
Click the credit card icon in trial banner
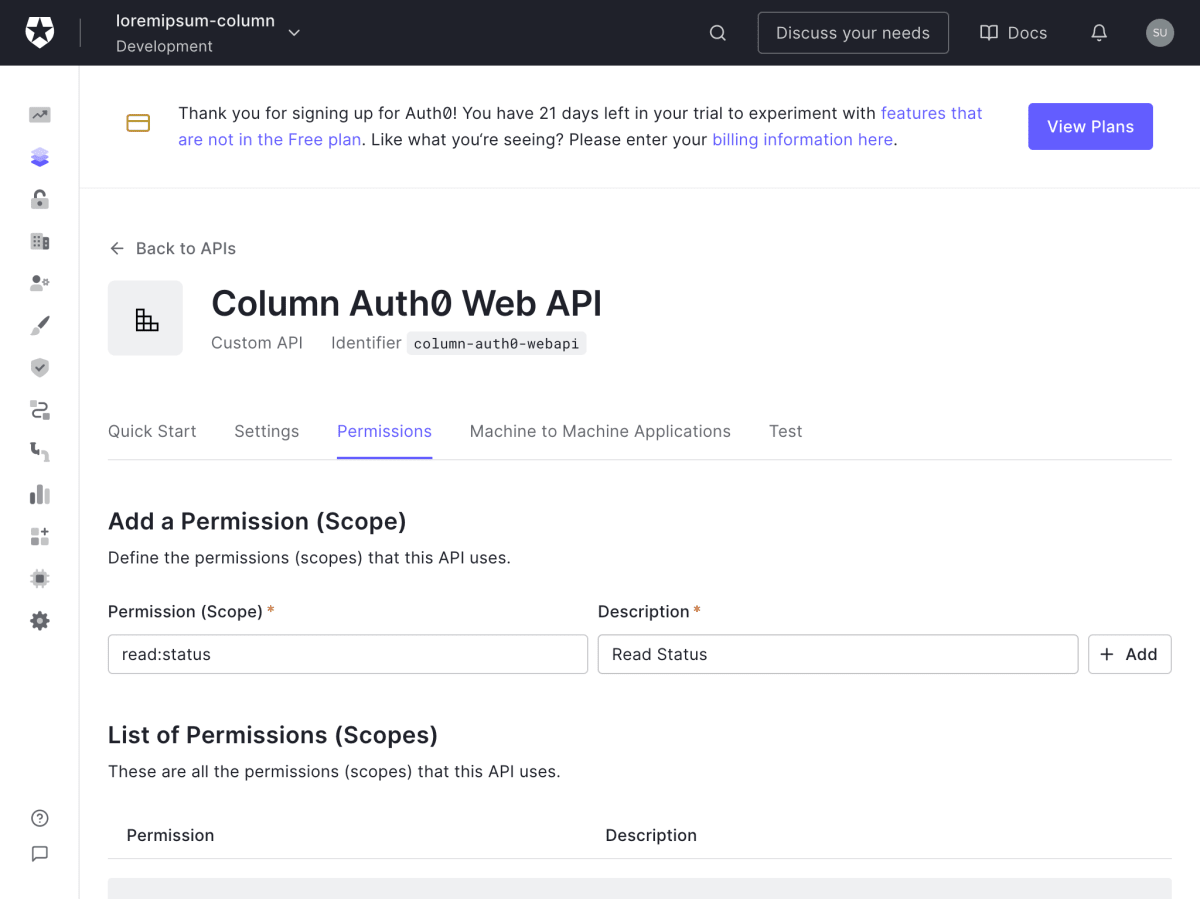pos(138,123)
